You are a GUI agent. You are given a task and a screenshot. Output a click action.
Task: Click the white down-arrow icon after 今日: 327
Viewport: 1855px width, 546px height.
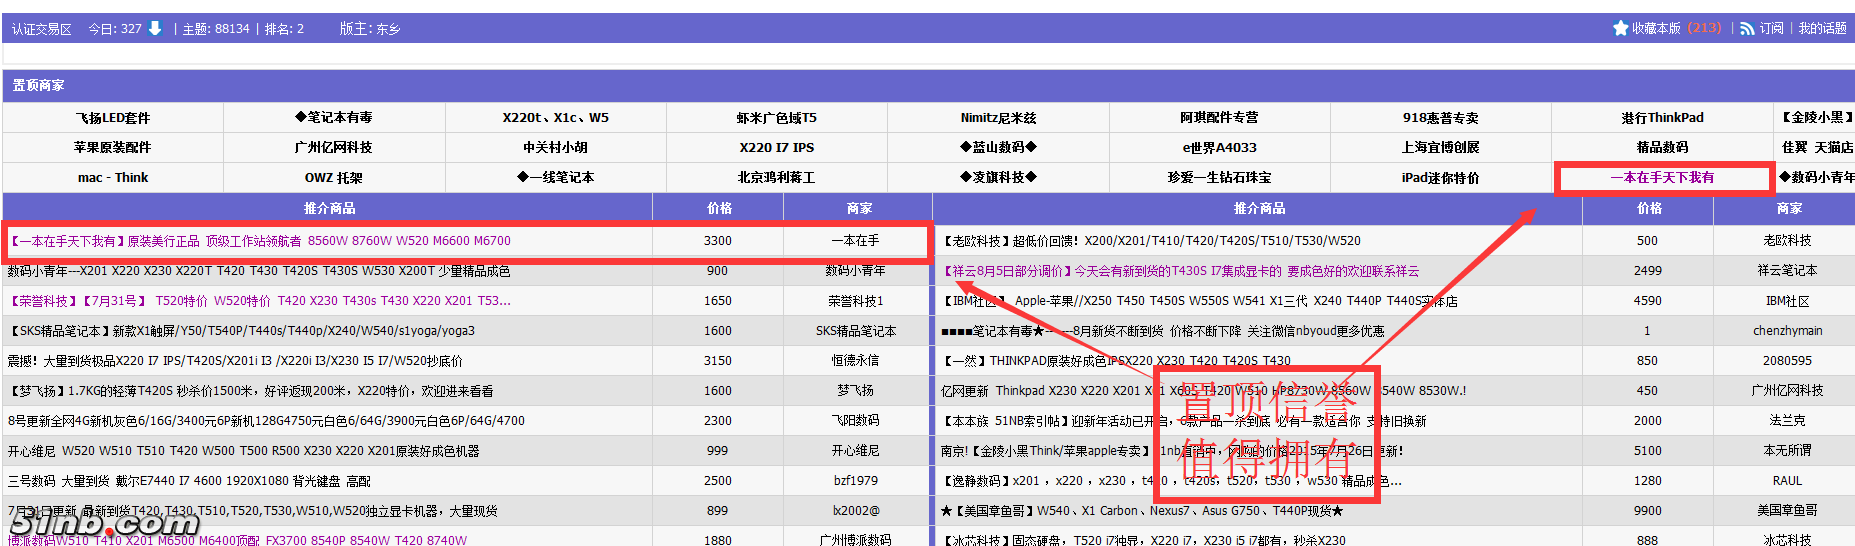(x=155, y=28)
